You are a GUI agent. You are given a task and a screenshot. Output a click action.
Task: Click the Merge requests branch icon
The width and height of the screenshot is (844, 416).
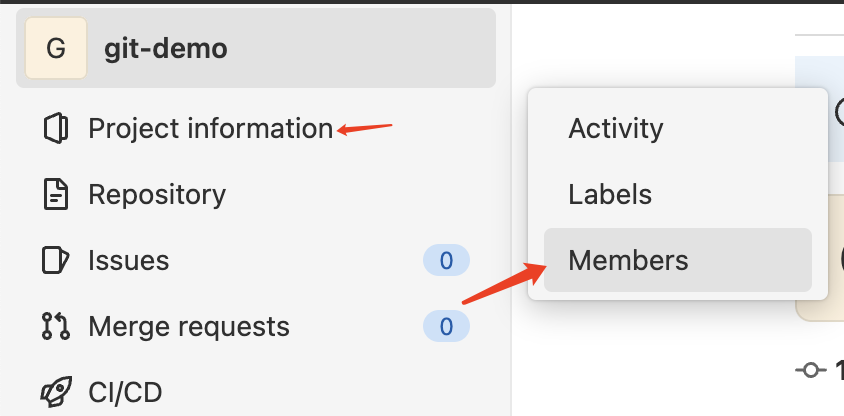(55, 326)
